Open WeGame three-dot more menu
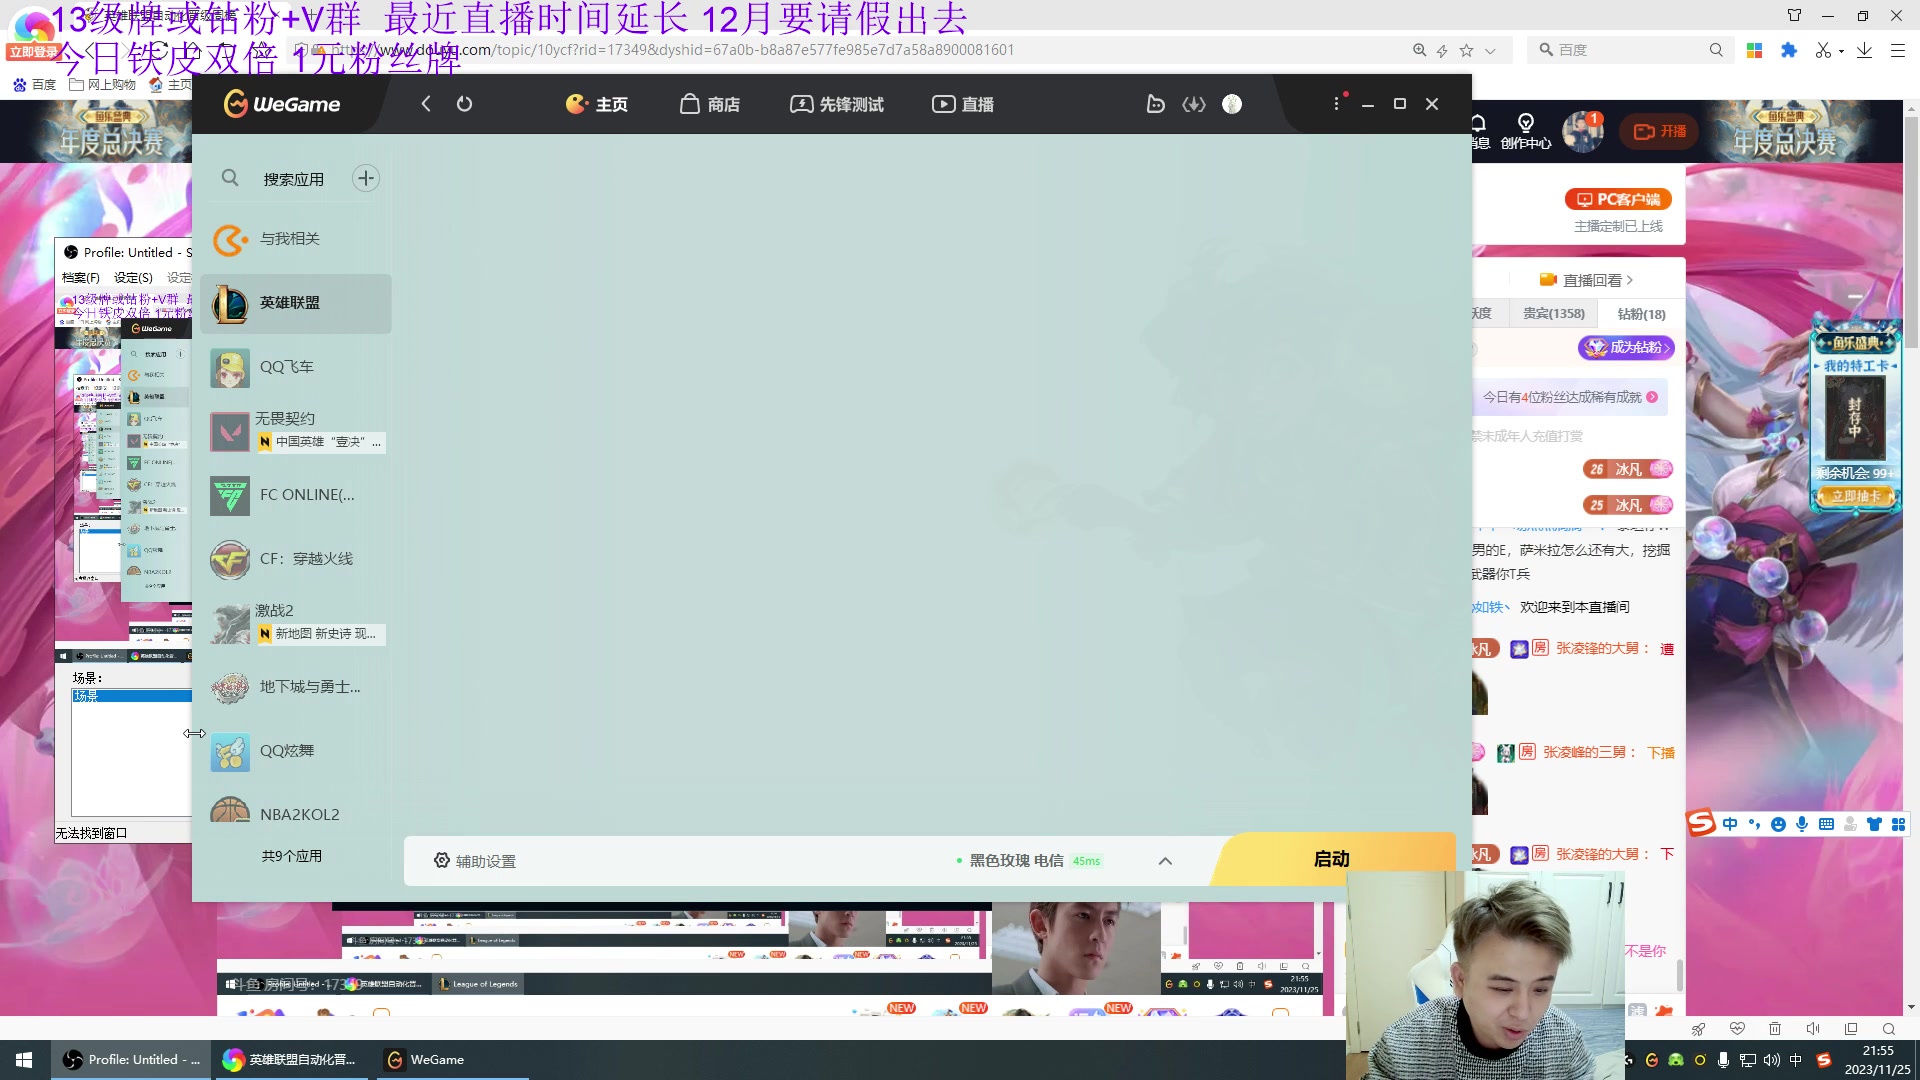The width and height of the screenshot is (1920, 1080). (x=1336, y=104)
